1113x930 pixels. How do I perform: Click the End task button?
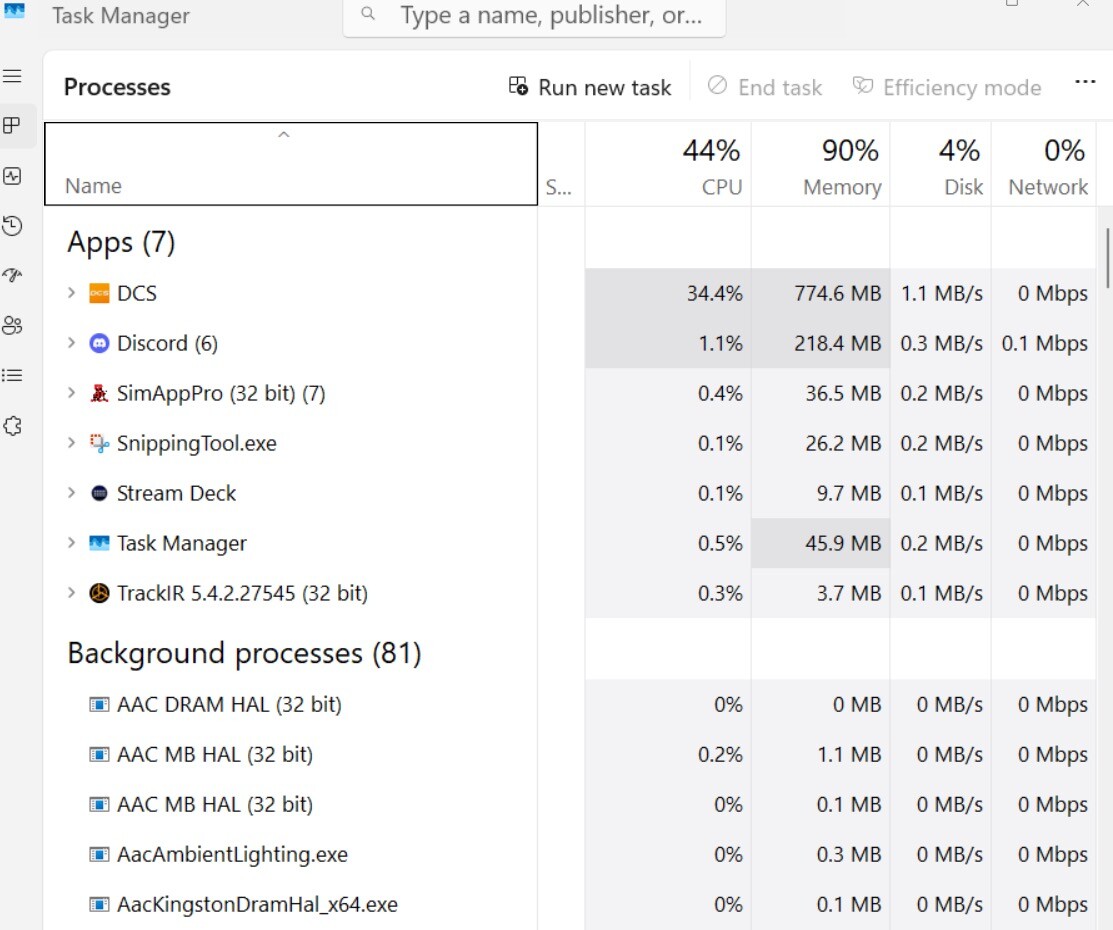tap(765, 87)
